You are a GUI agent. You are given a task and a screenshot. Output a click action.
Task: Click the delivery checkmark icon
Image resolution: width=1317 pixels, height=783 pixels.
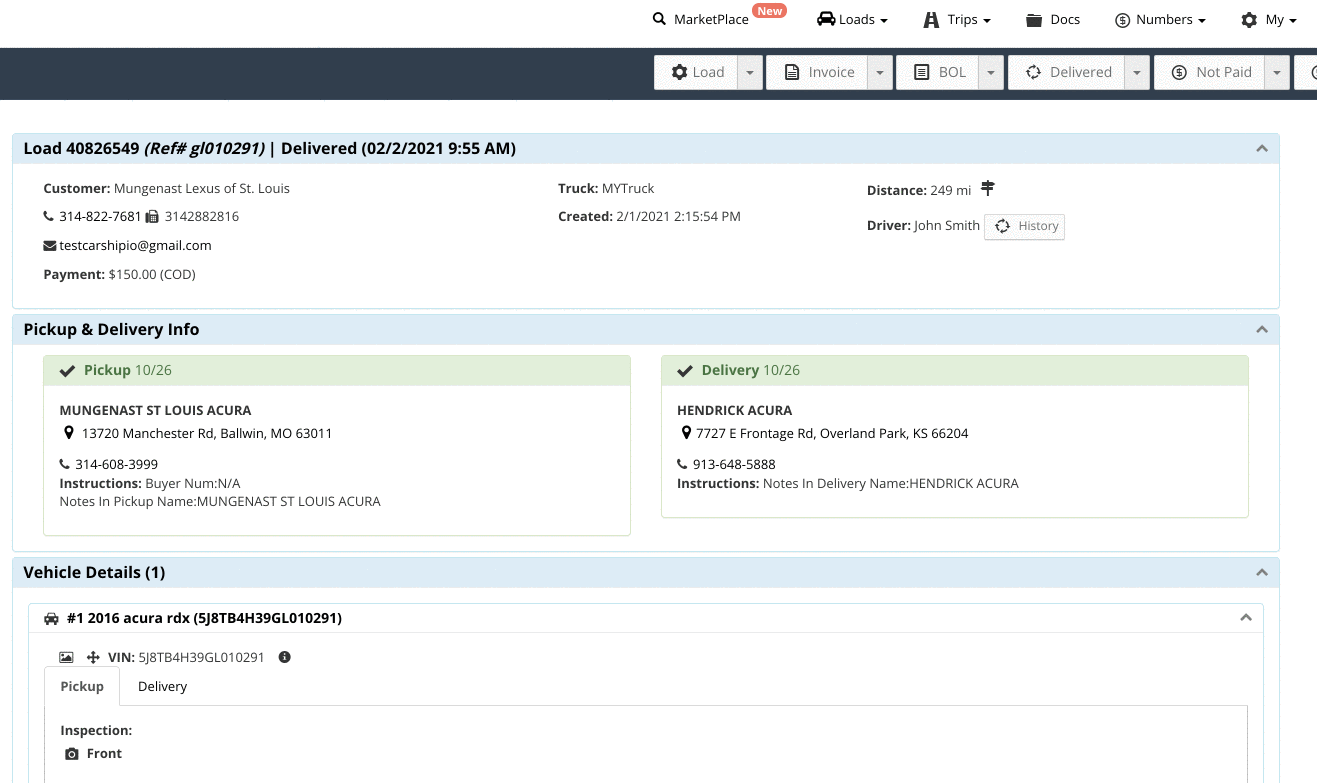pyautogui.click(x=685, y=371)
